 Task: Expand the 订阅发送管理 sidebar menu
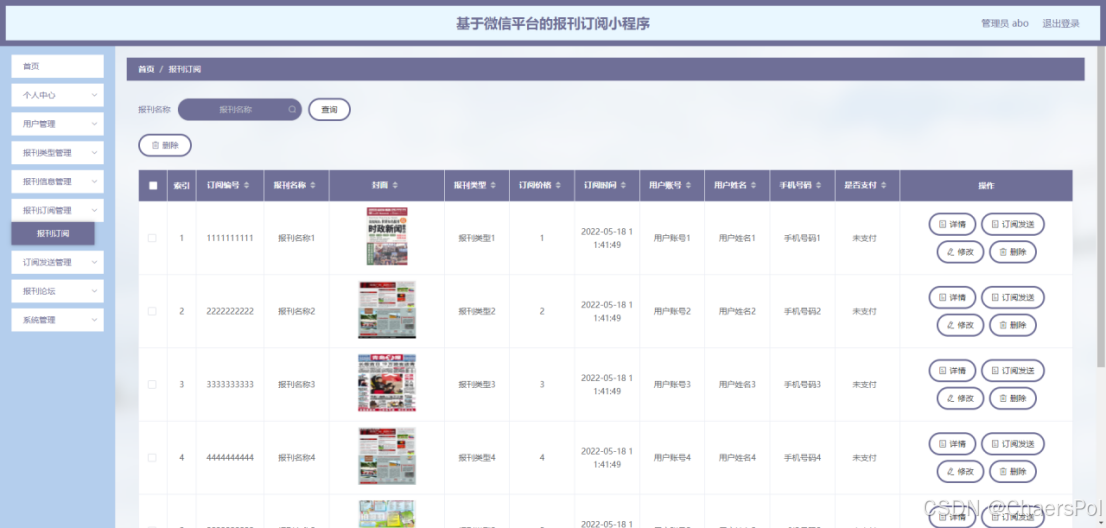click(57, 262)
